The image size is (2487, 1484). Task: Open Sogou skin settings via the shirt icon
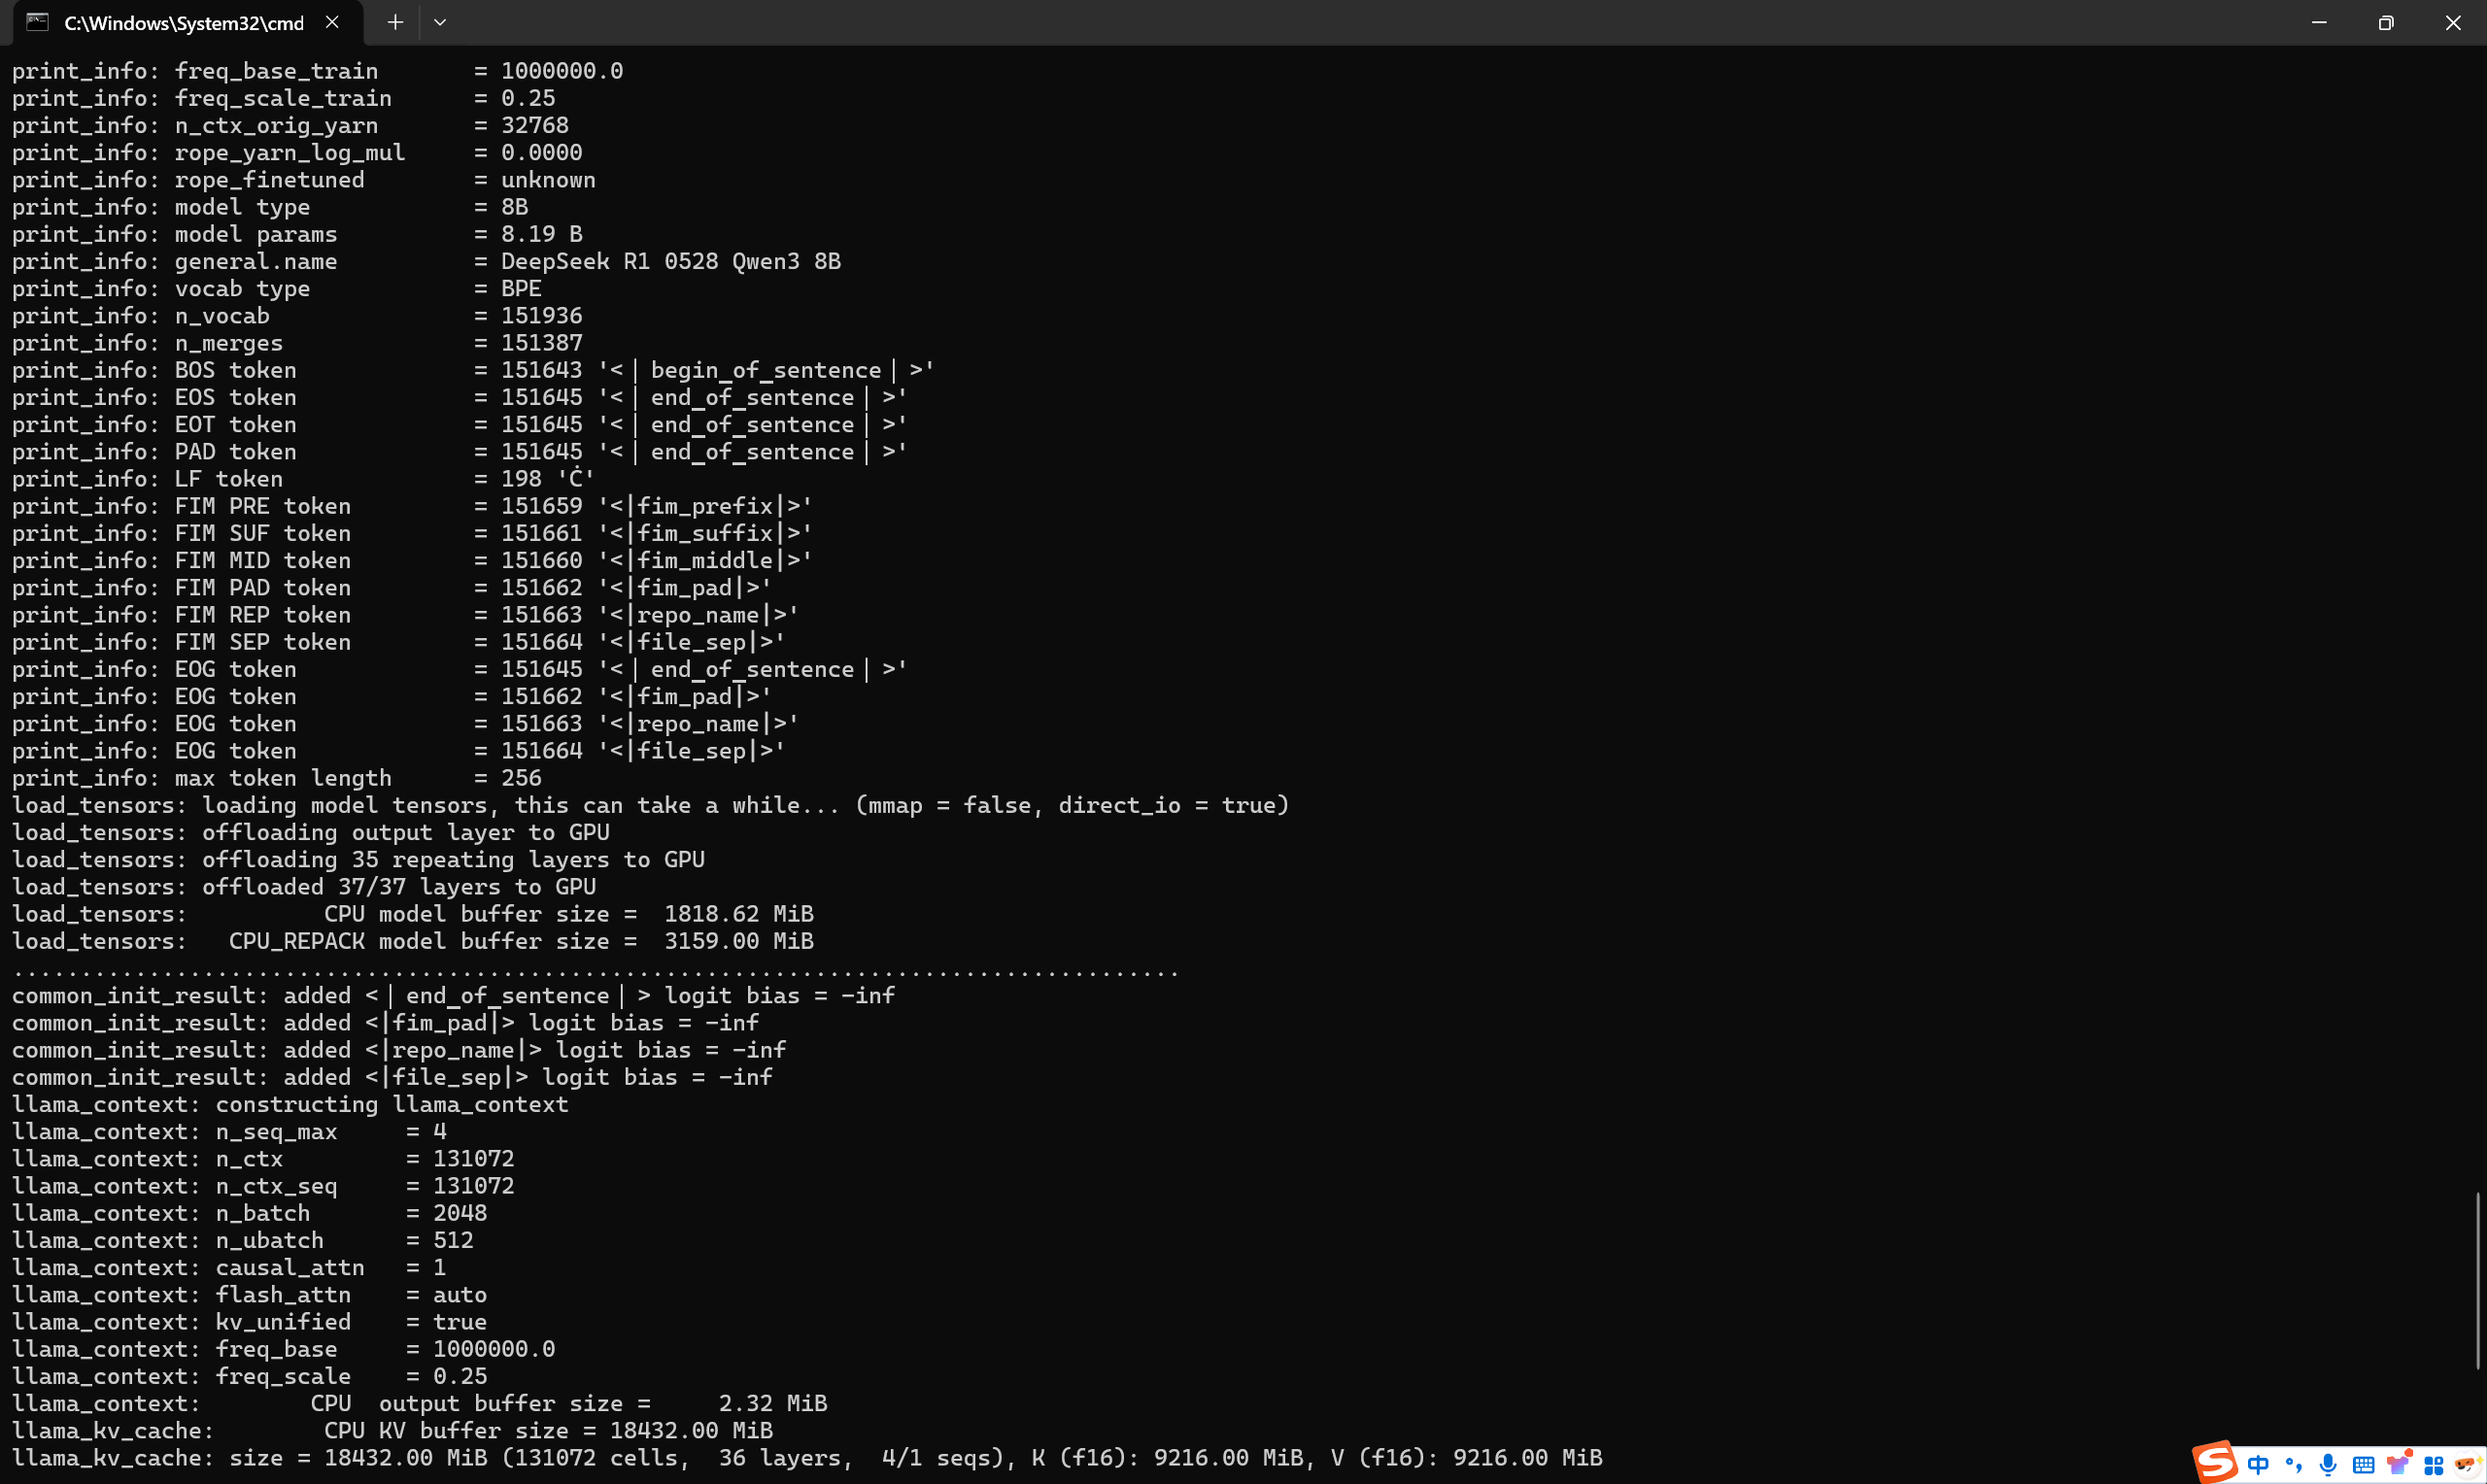(2399, 1466)
